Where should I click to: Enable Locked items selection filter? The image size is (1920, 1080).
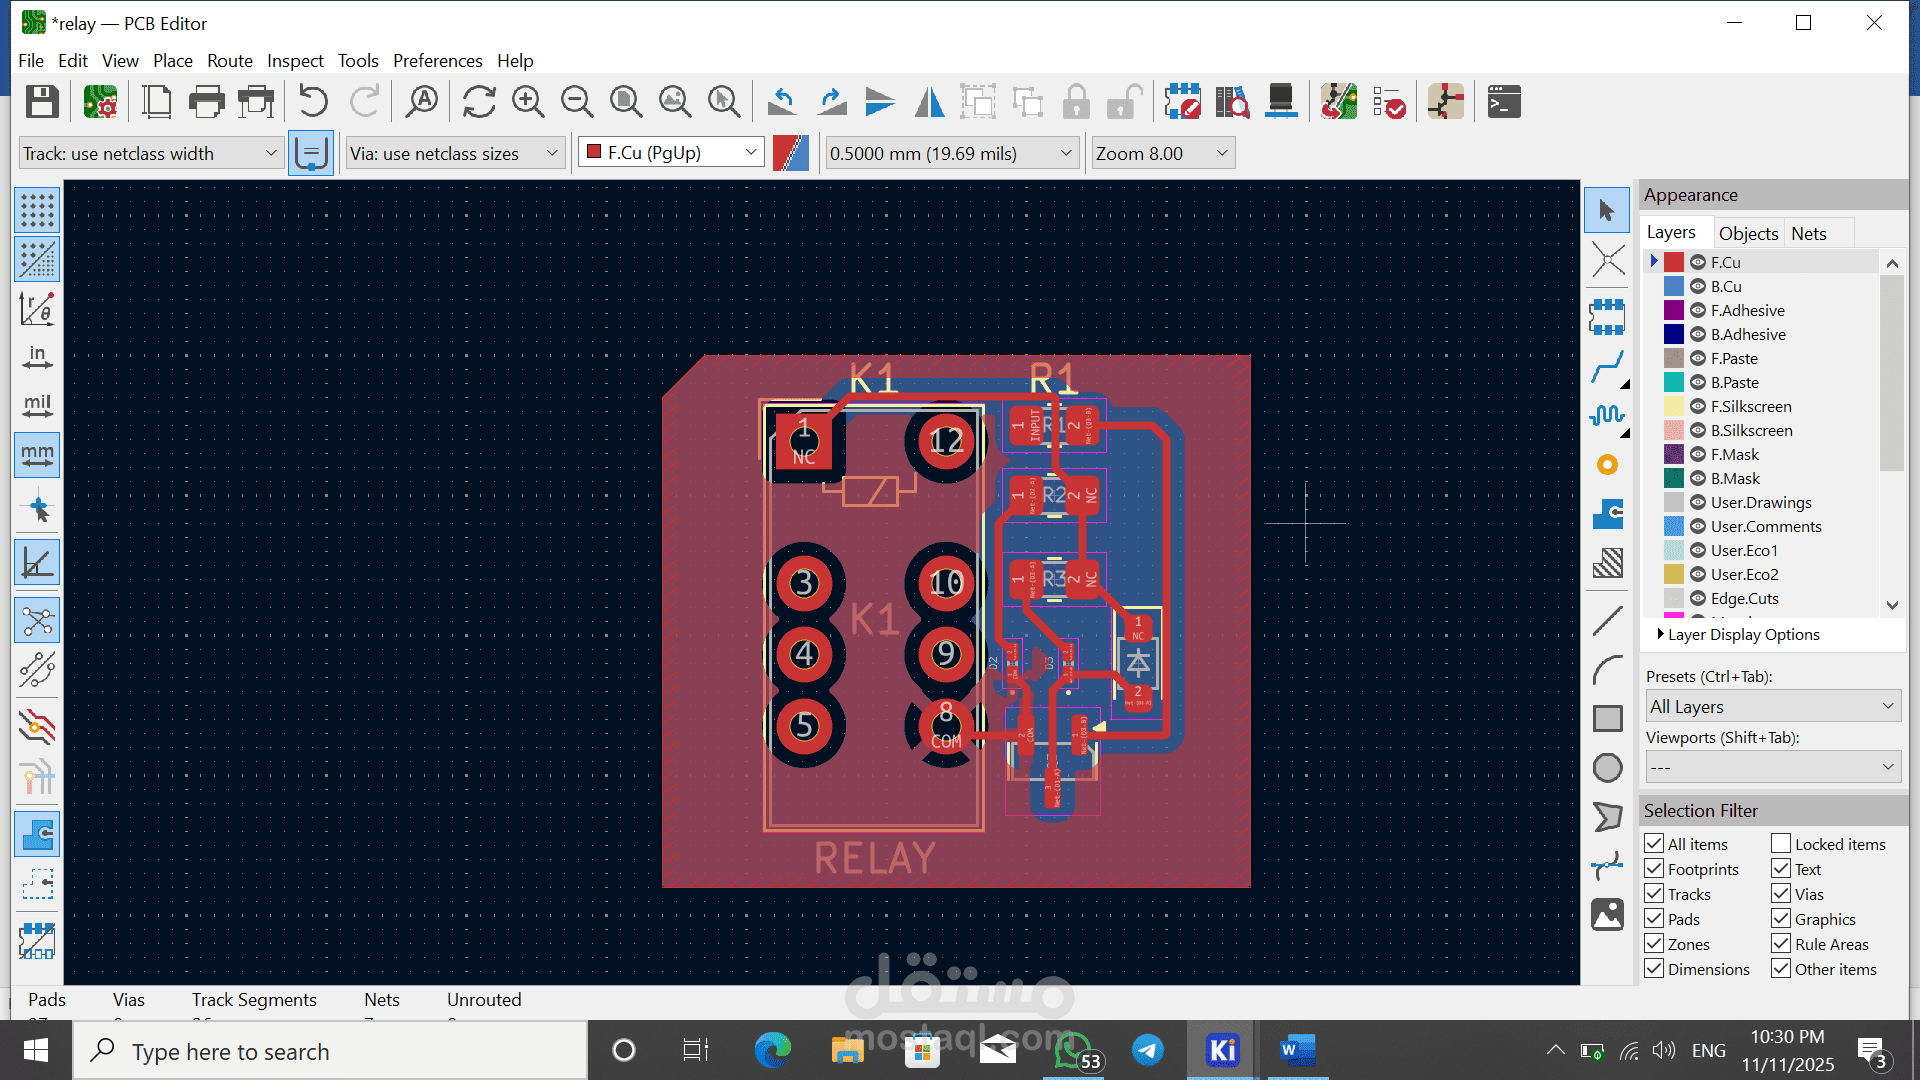pos(1781,844)
